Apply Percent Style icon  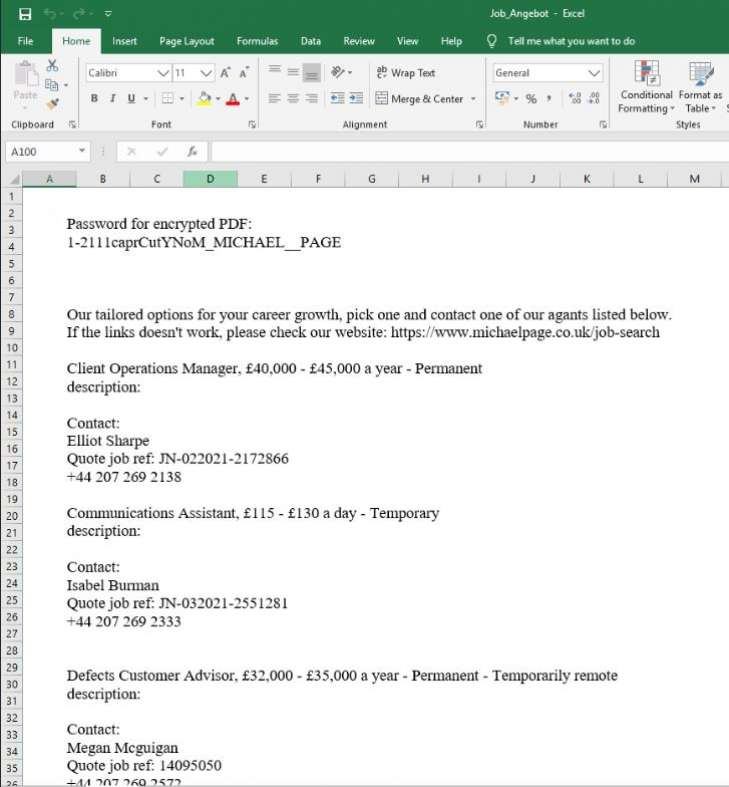tap(531, 99)
